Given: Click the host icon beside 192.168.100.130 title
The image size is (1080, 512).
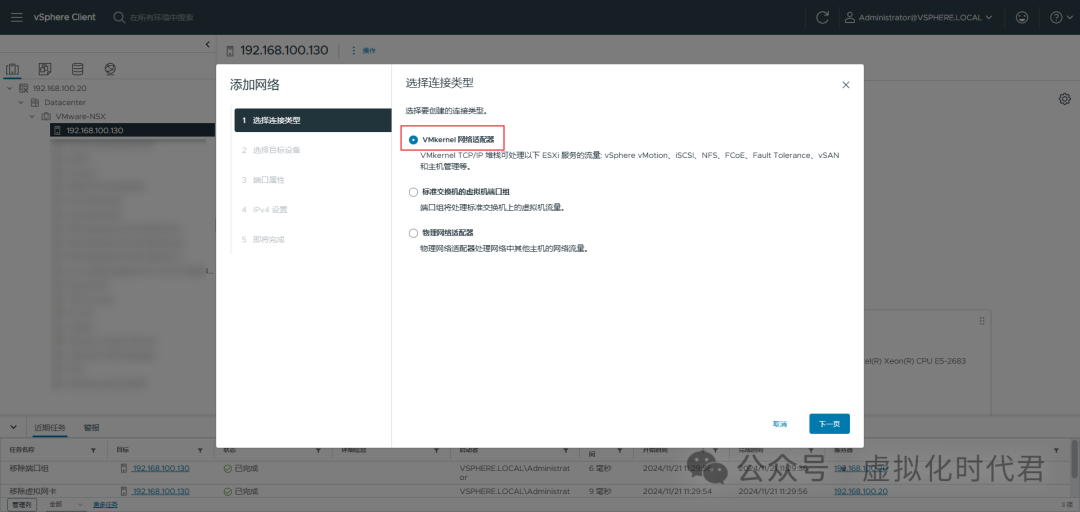Looking at the screenshot, I should point(230,50).
